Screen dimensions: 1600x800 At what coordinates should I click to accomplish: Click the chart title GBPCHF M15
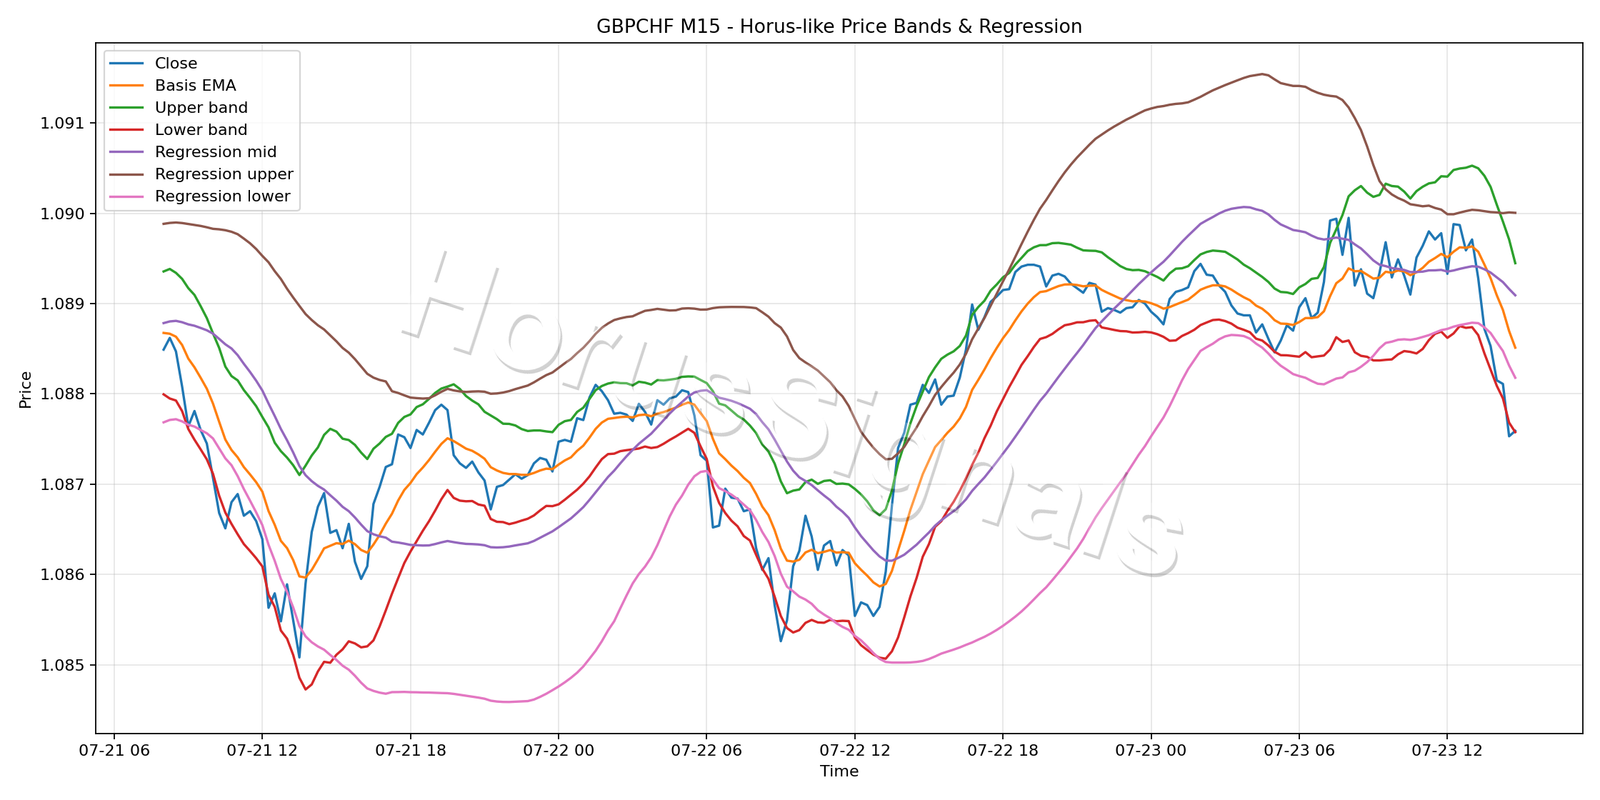point(839,26)
